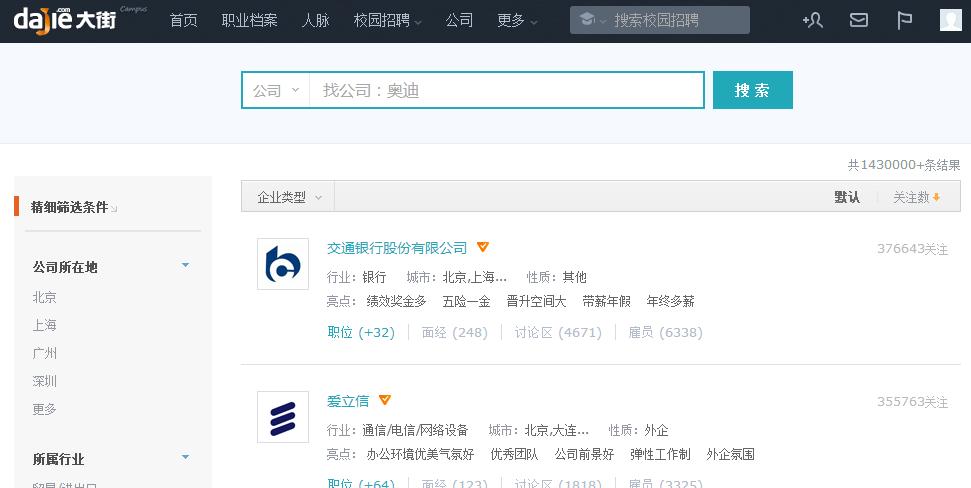This screenshot has width=971, height=488.
Task: Click the 晋升空间大 highlight tag
Action: 536,302
